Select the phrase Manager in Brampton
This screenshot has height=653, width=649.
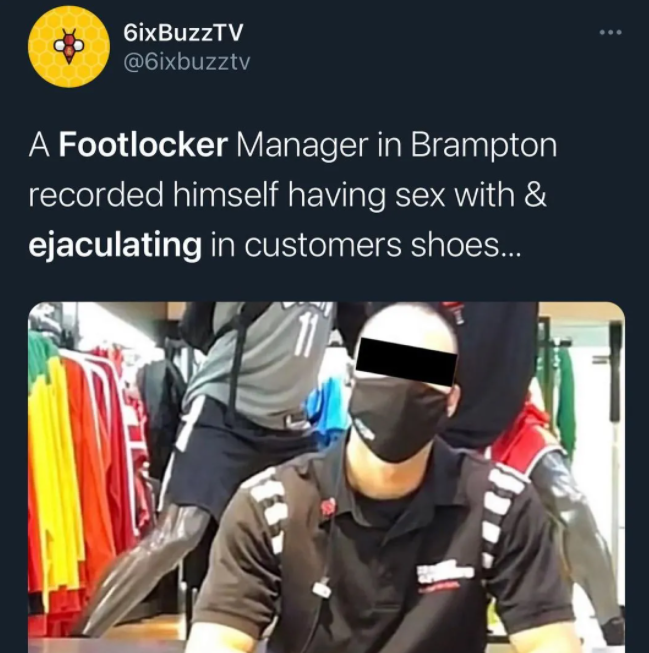396,146
